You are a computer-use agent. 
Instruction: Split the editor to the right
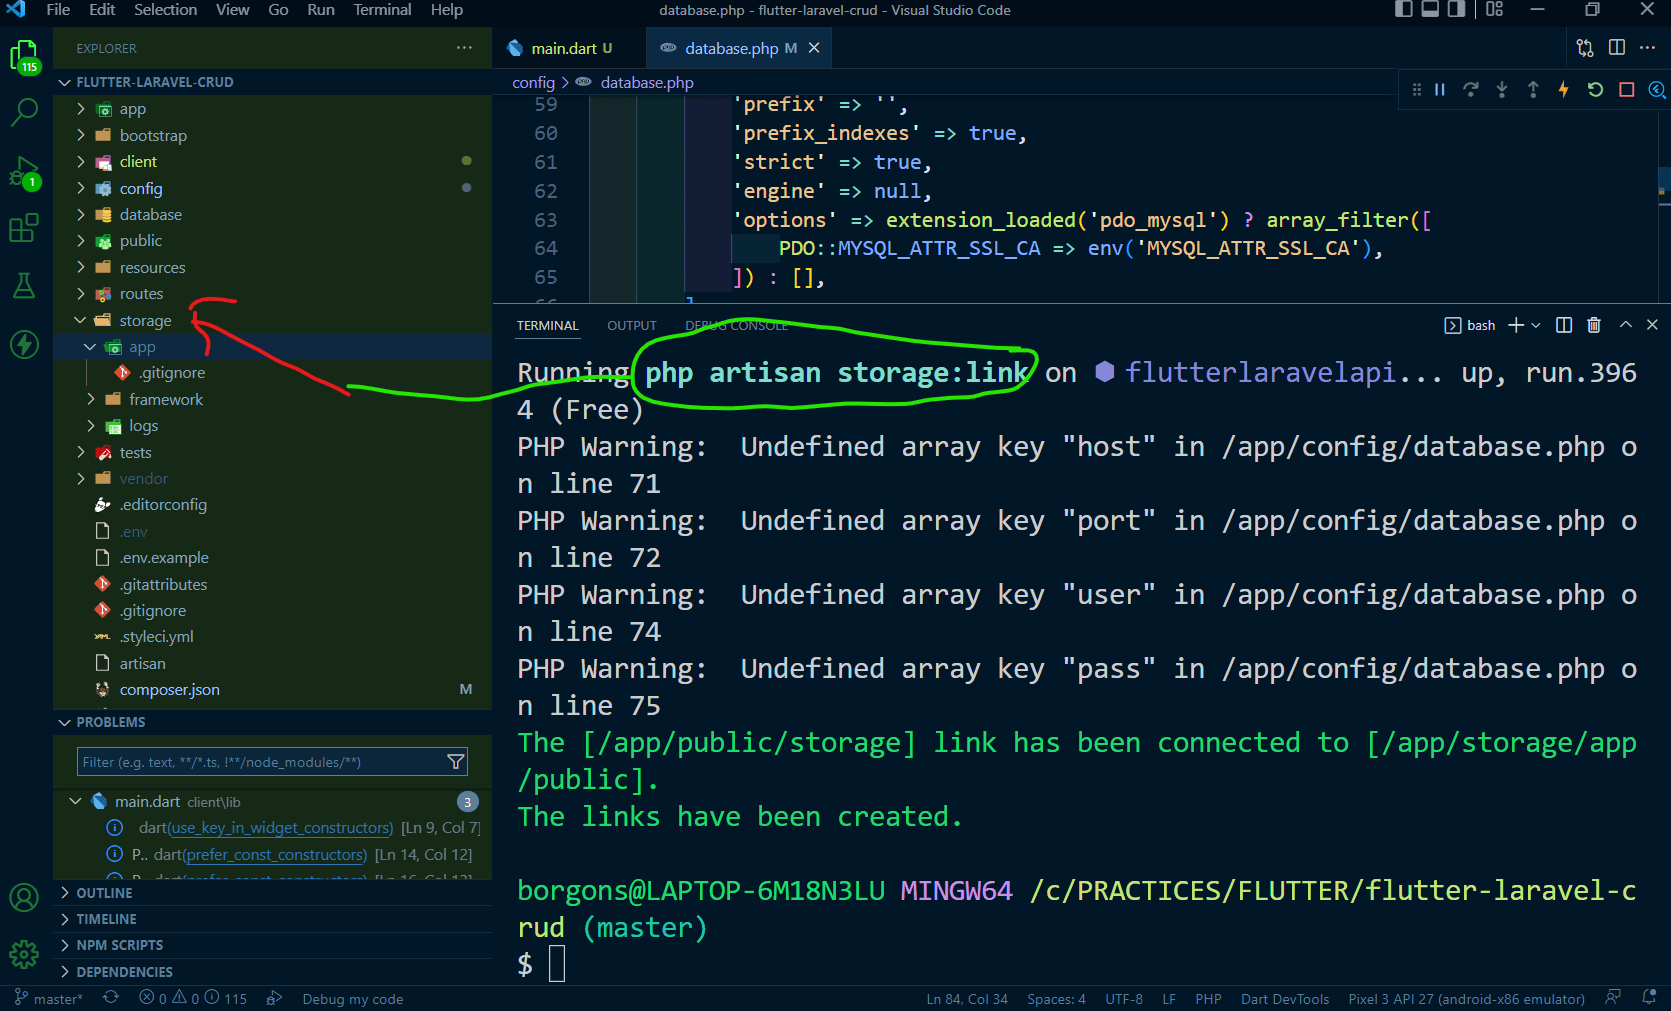1617,48
